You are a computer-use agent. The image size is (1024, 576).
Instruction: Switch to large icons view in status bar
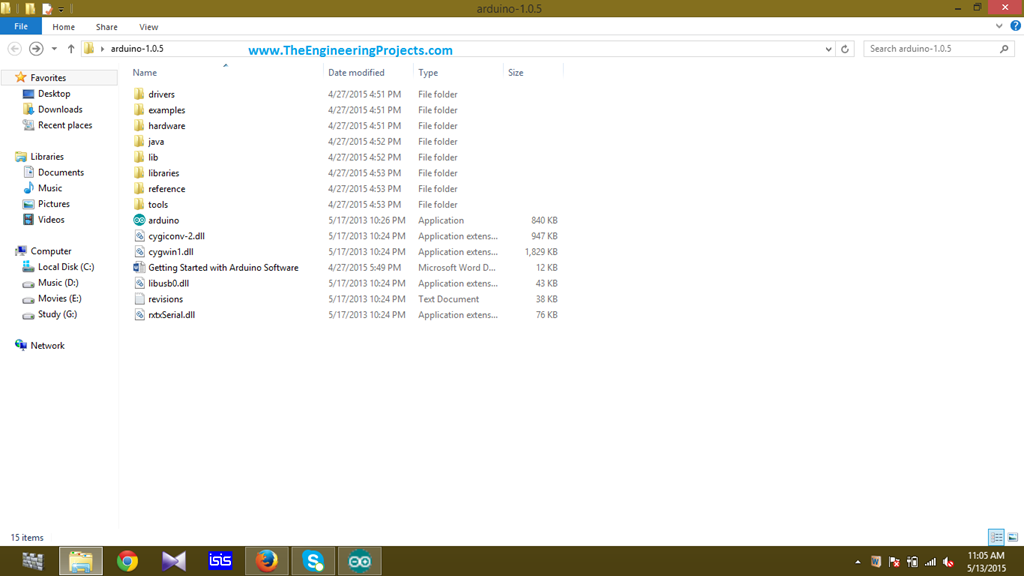tap(1012, 538)
